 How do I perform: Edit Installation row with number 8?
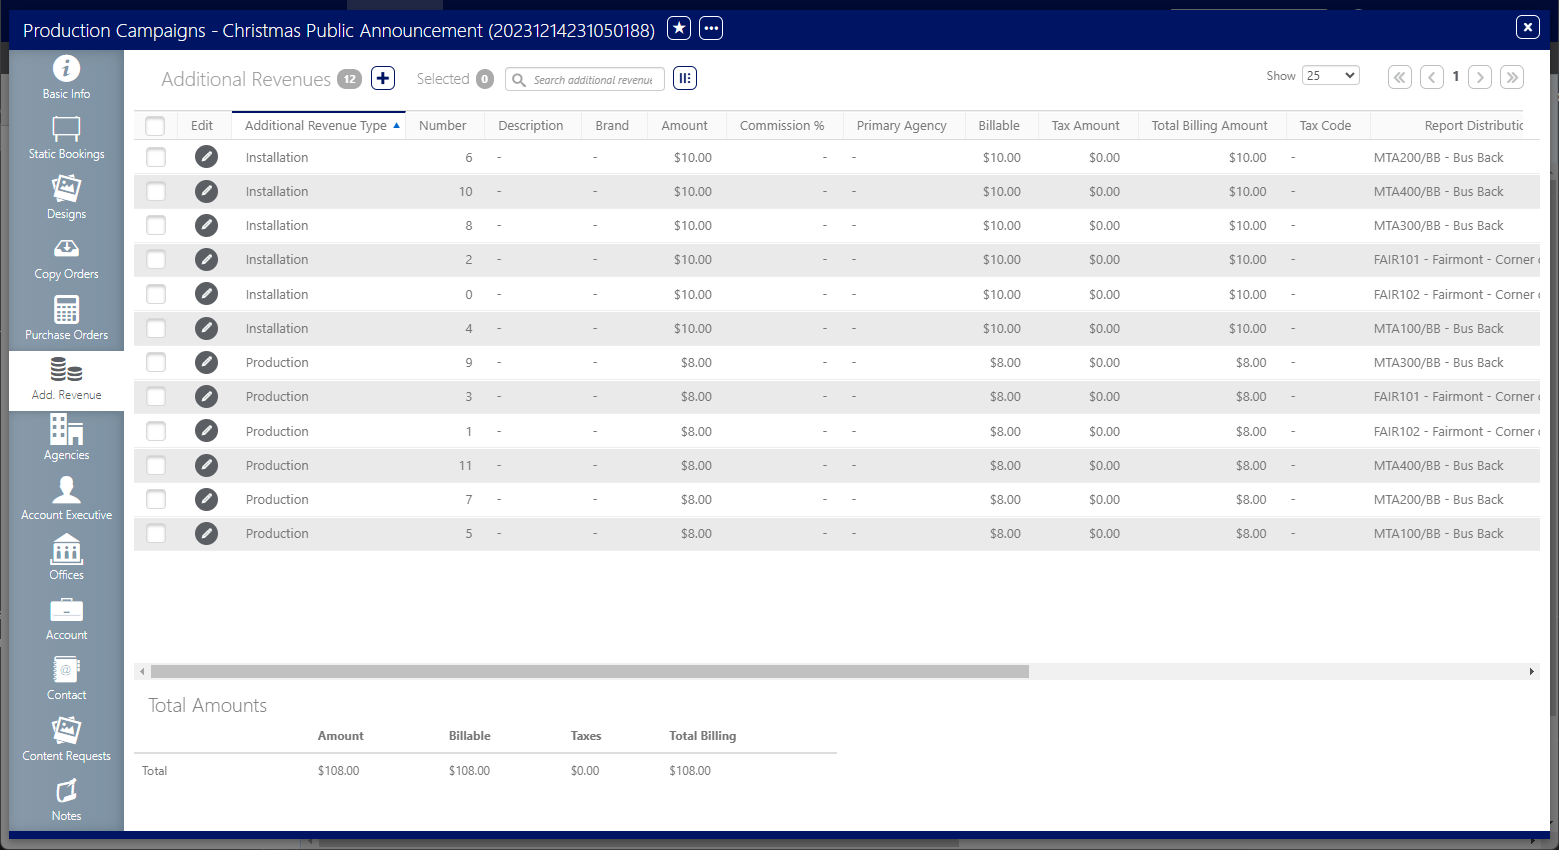click(x=206, y=225)
